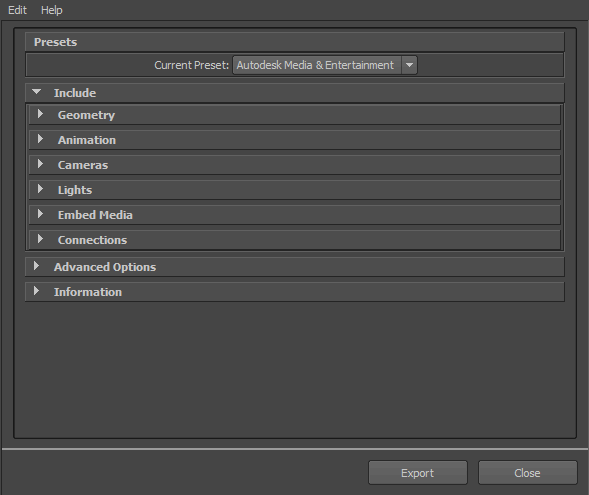This screenshot has height=495, width=589.
Task: Click the Embed Media header label
Action: (x=95, y=215)
